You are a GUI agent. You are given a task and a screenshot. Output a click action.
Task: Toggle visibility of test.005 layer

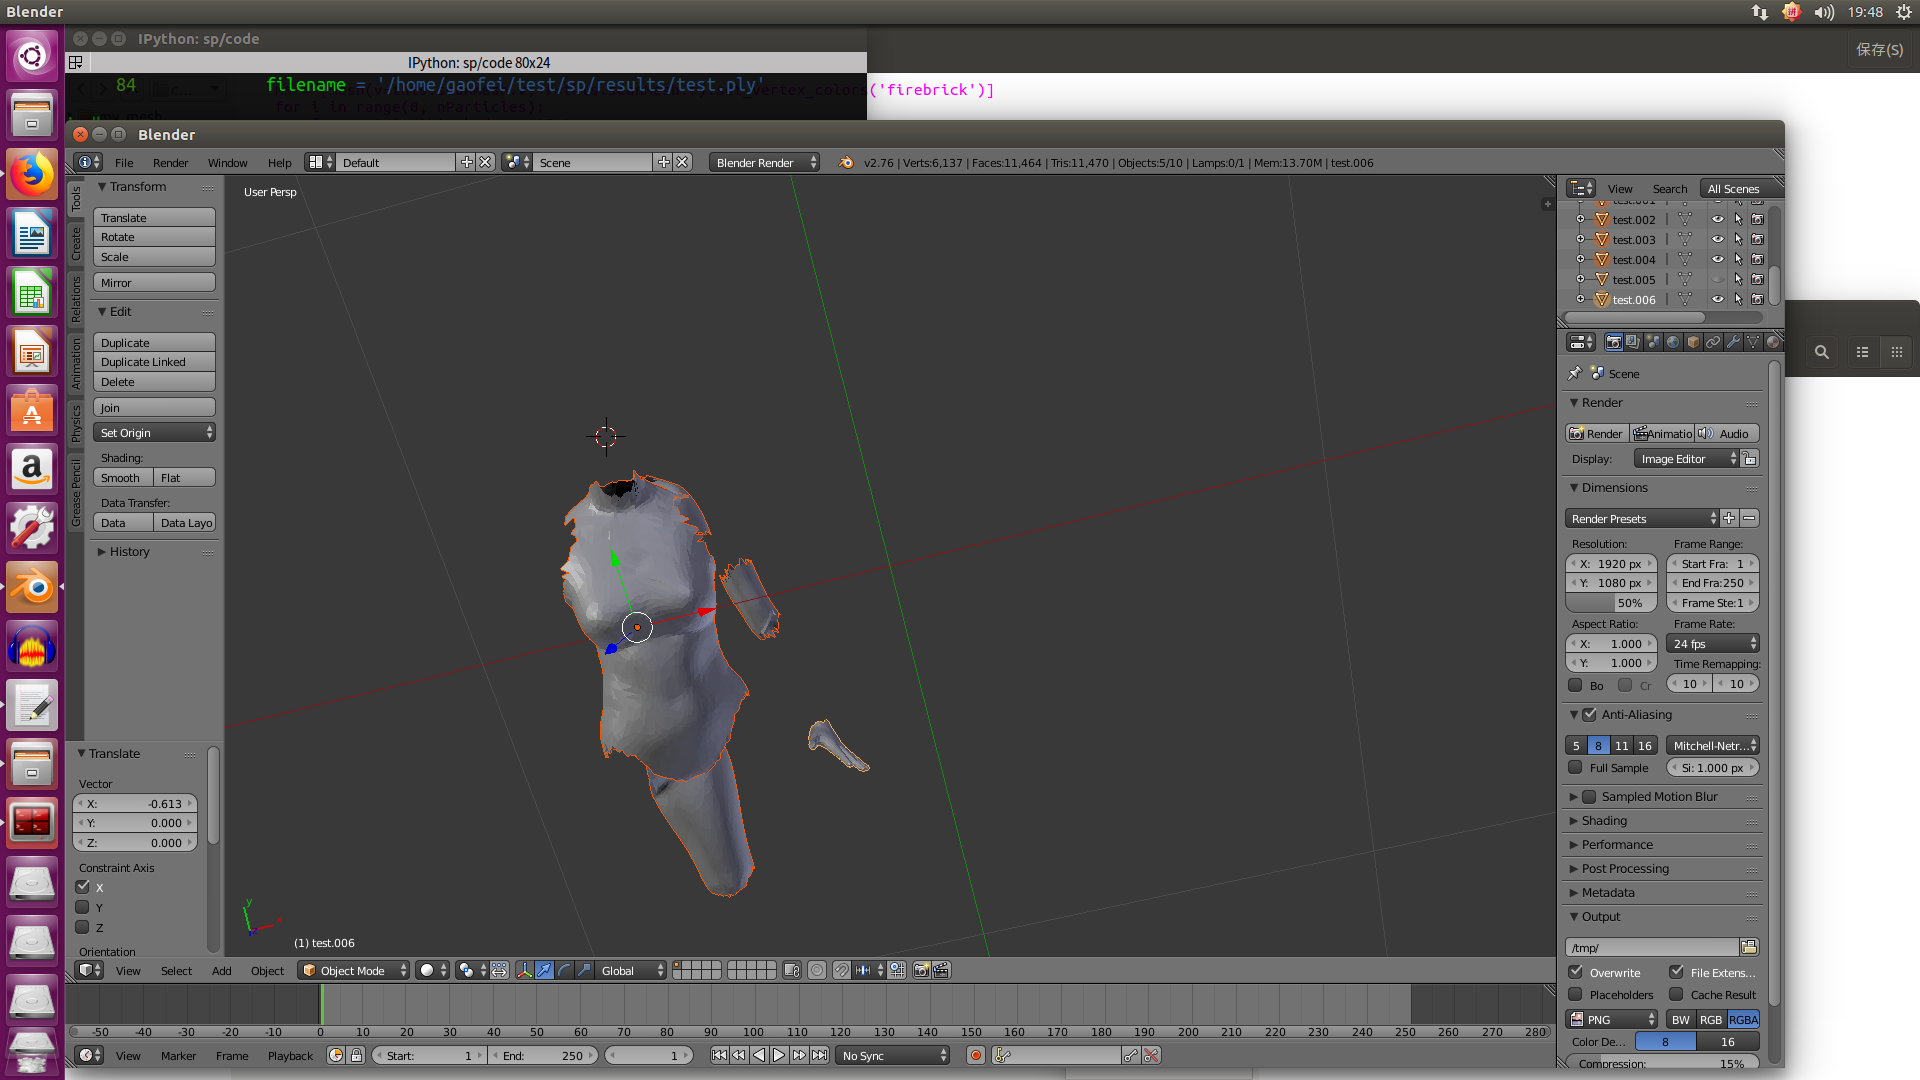coord(1717,278)
